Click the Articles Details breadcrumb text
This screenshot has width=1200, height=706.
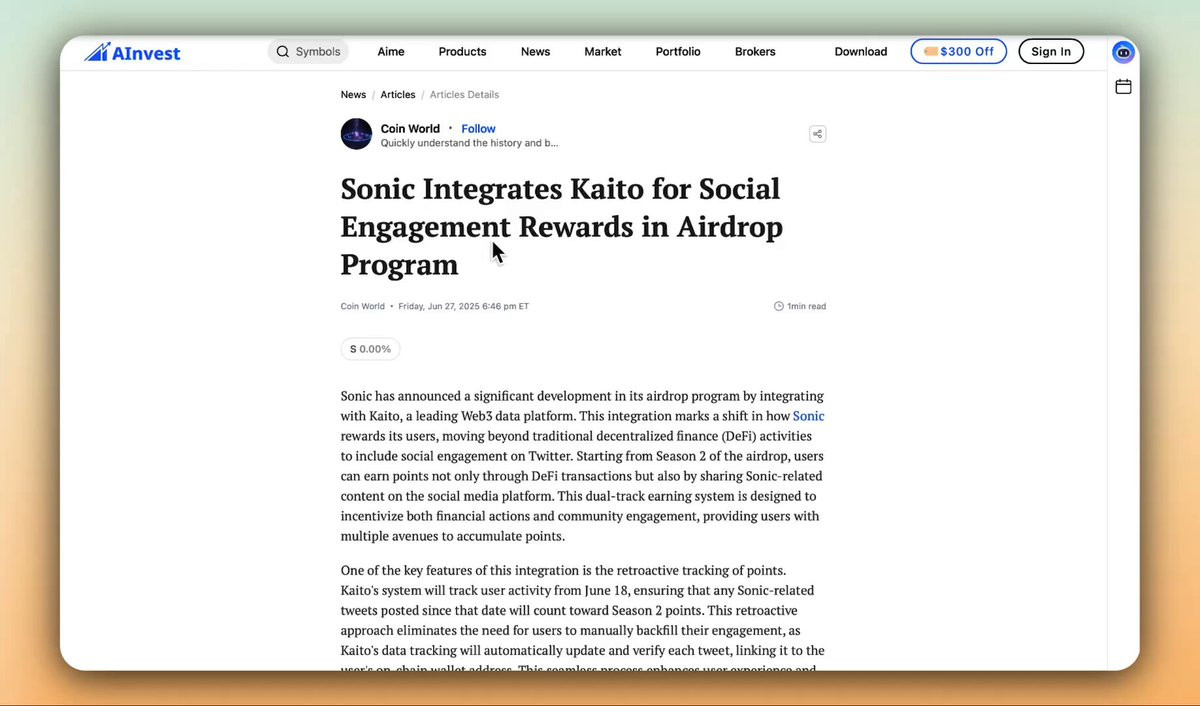click(x=464, y=95)
